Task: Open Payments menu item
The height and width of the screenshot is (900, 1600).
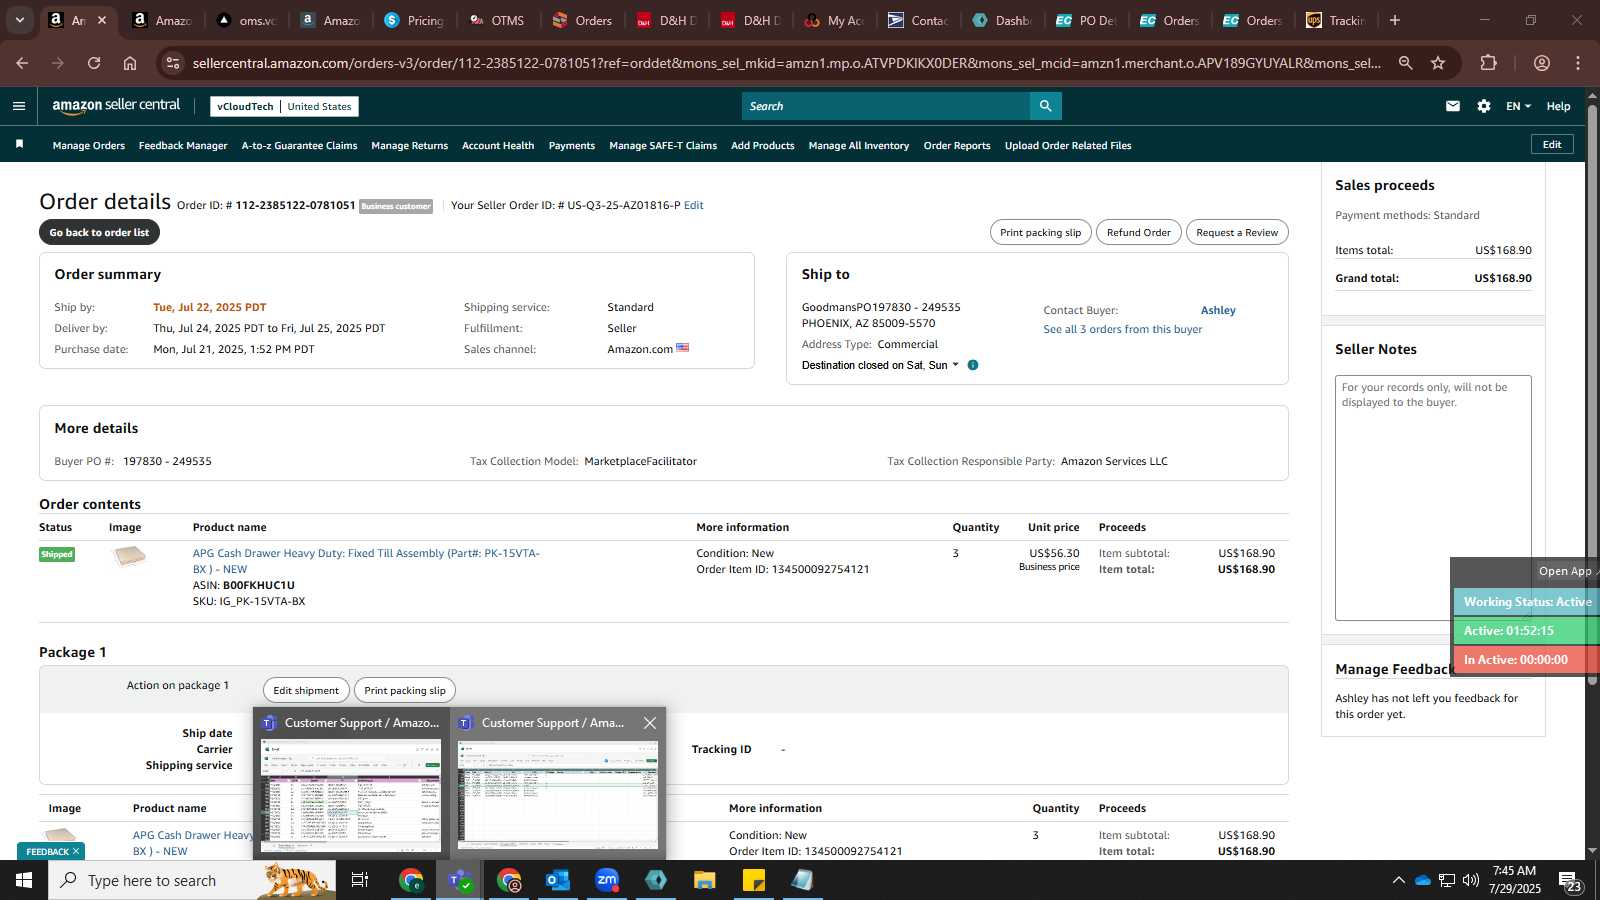Action: tap(572, 145)
